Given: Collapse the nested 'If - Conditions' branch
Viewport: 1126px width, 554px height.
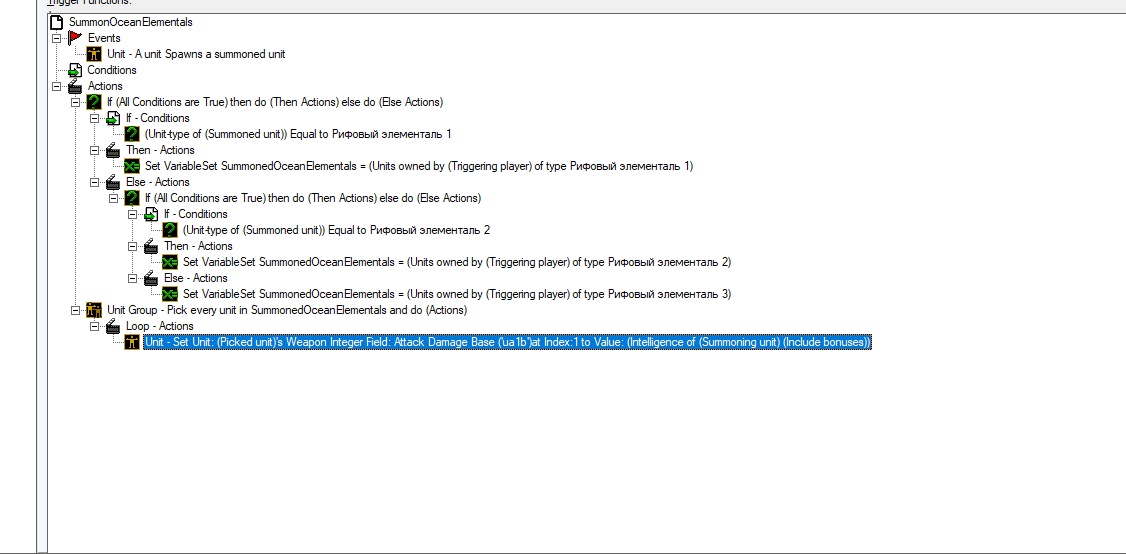Looking at the screenshot, I should coord(132,214).
